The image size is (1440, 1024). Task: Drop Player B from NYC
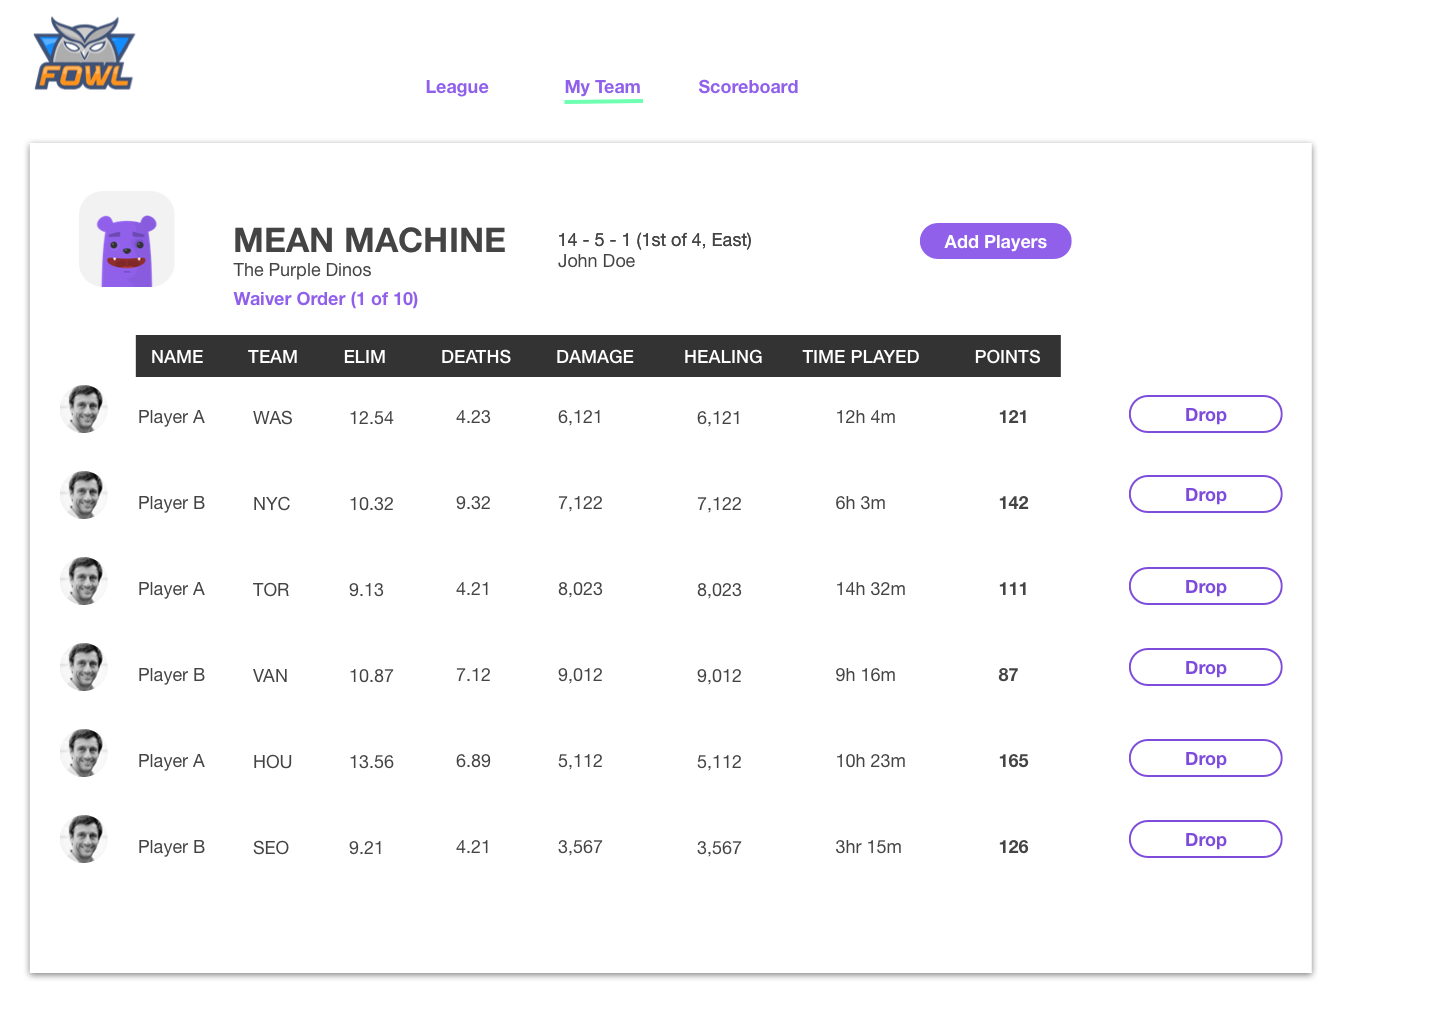pyautogui.click(x=1205, y=494)
